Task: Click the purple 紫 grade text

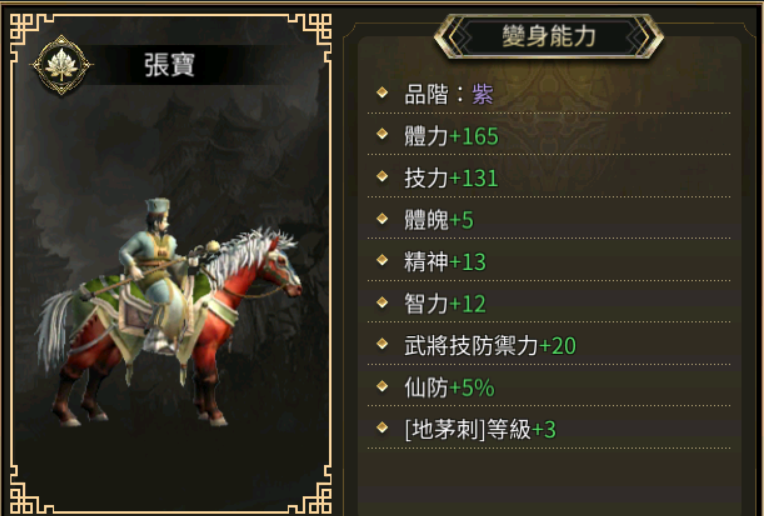Action: 483,94
